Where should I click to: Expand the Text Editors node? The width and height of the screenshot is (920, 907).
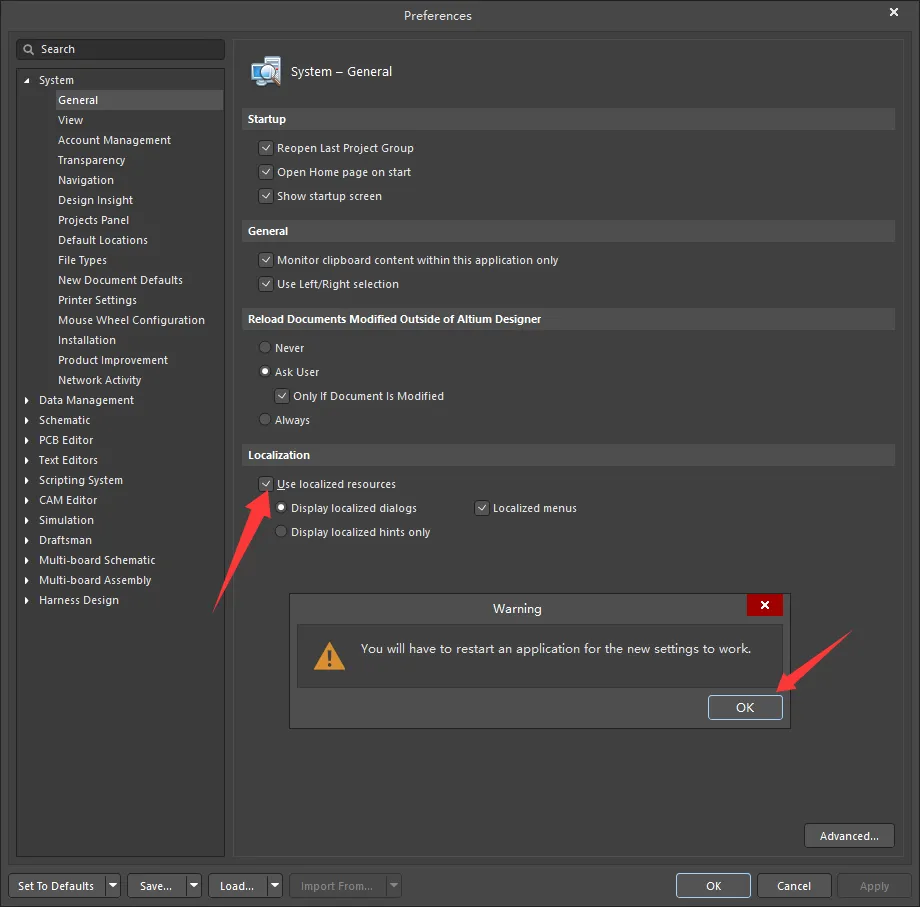coord(26,460)
